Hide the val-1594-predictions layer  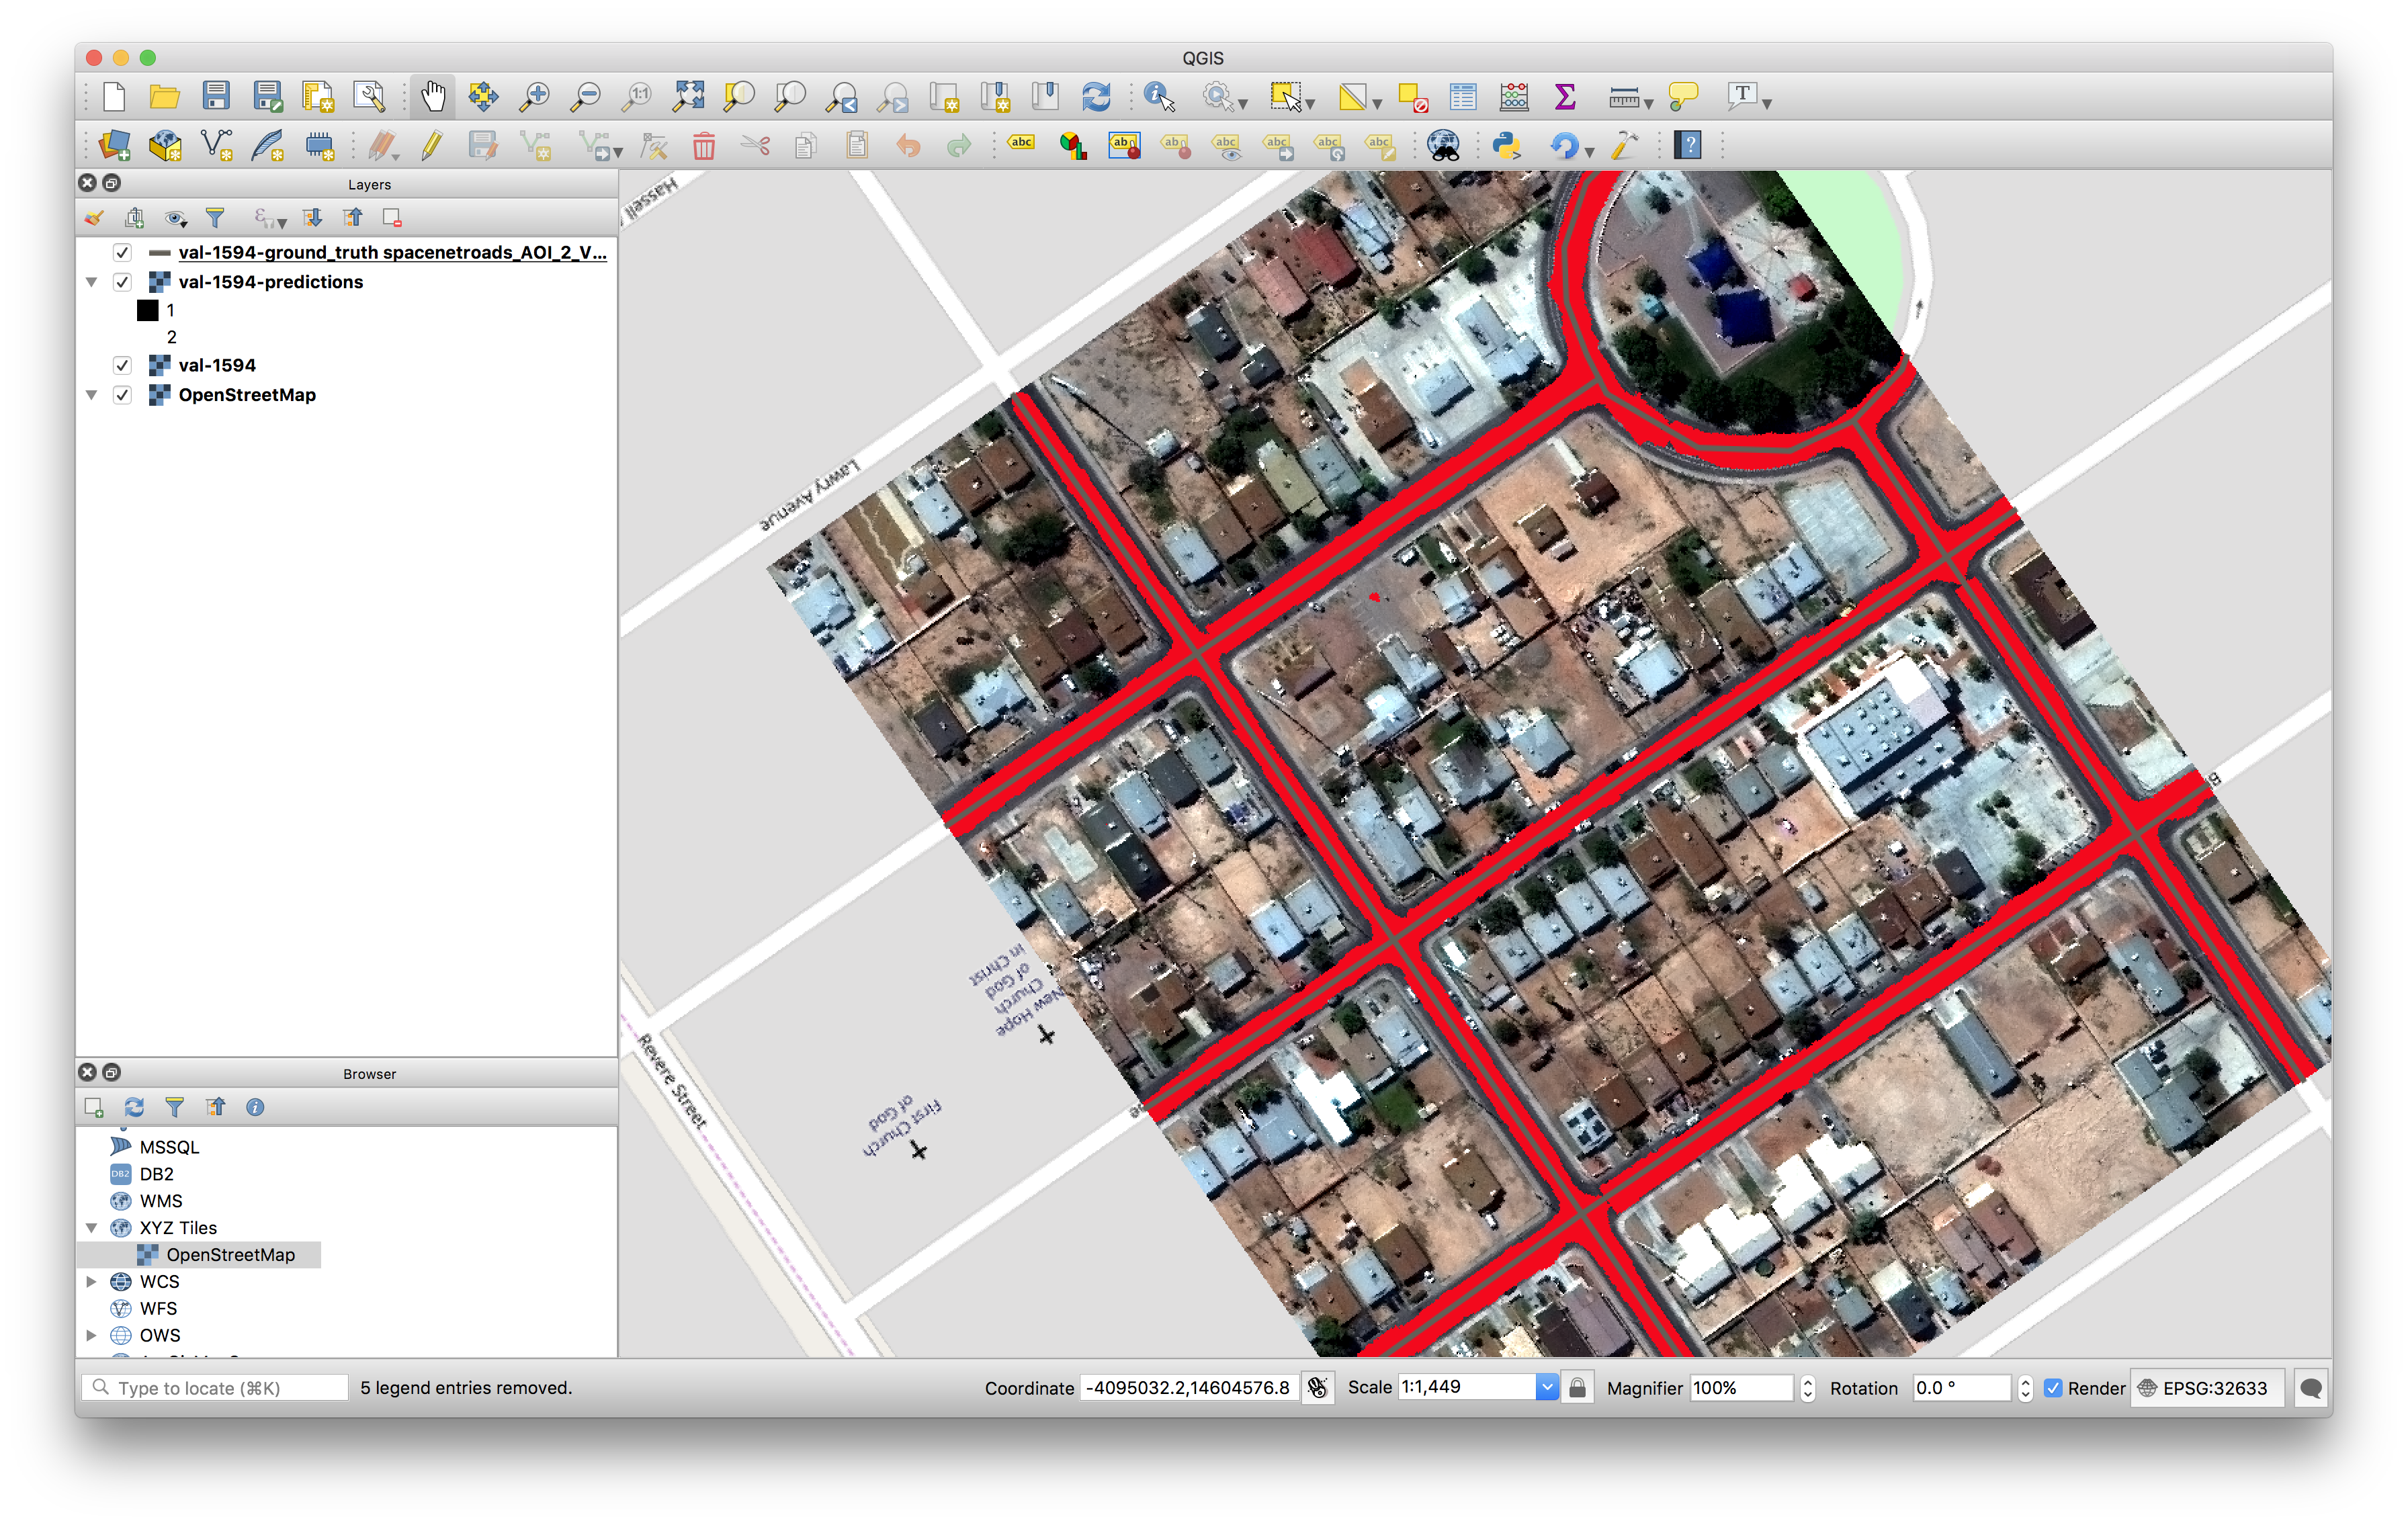point(122,282)
